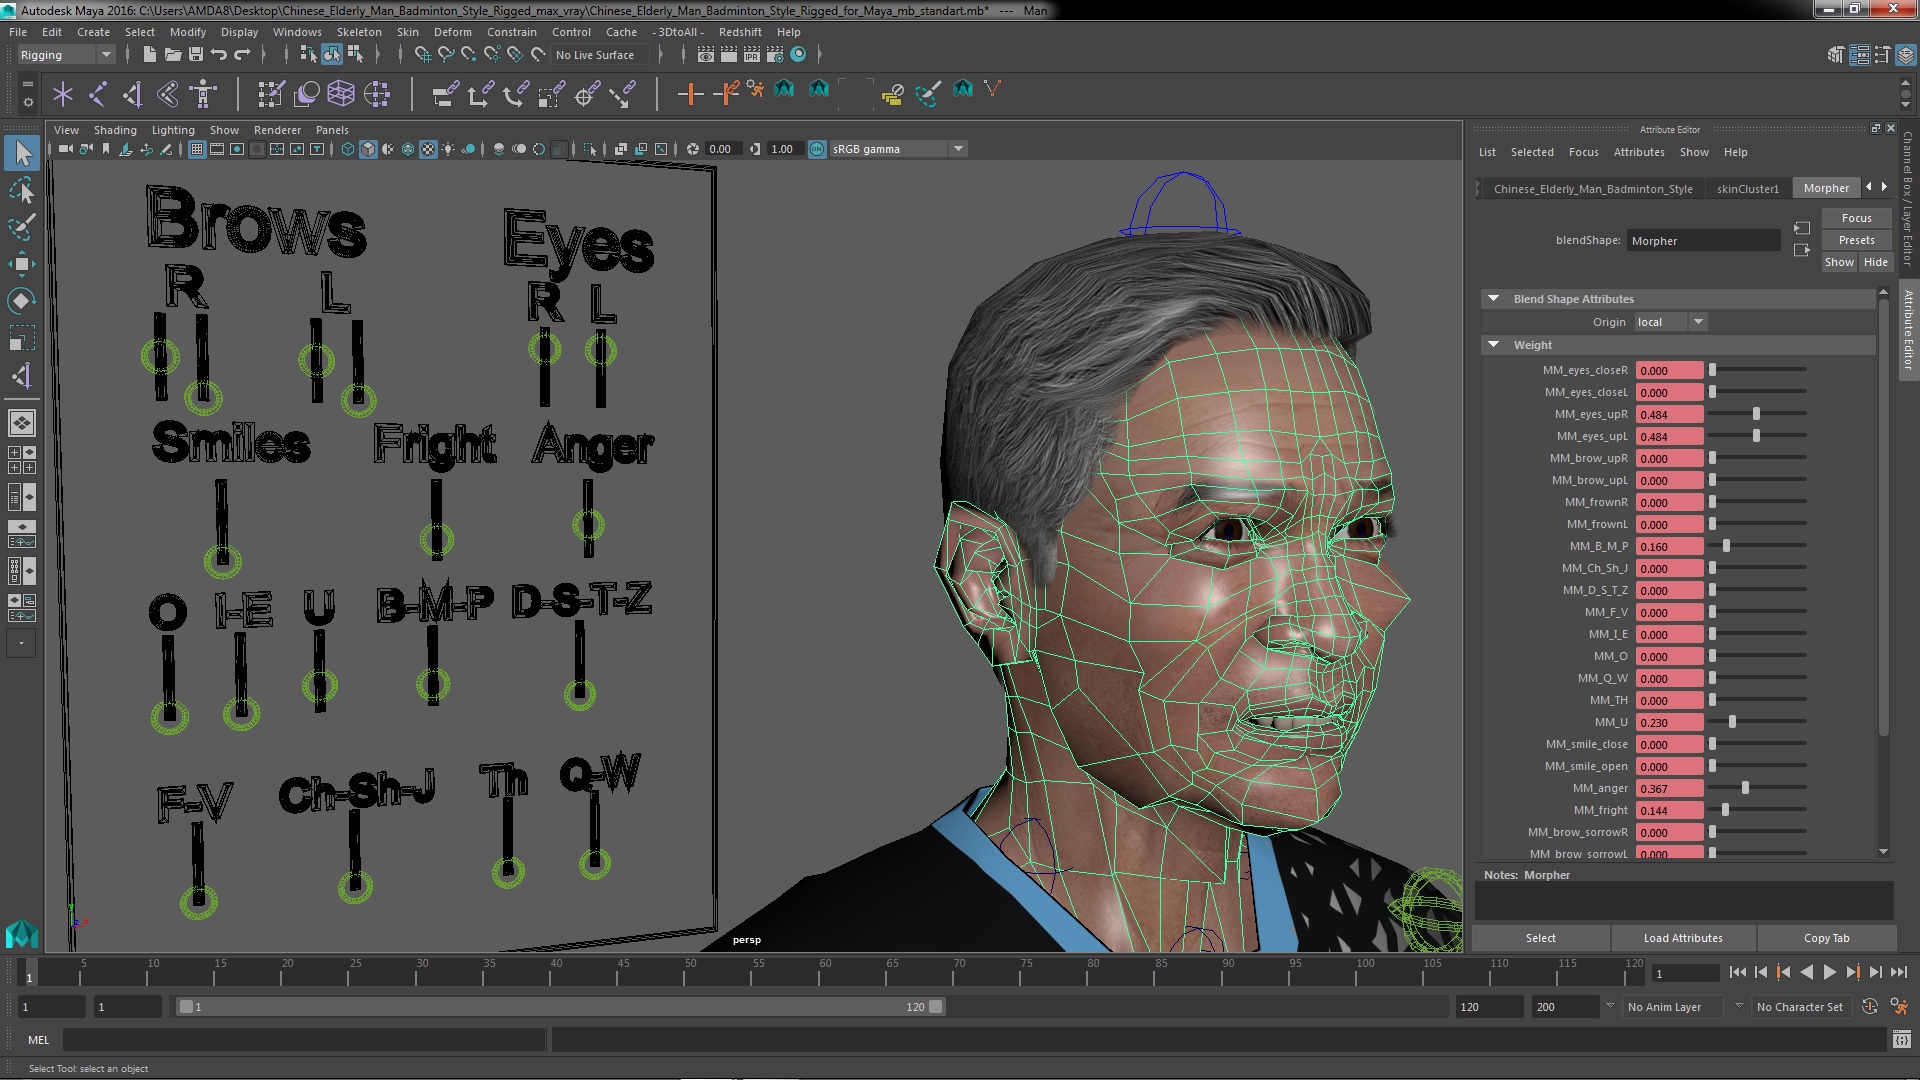Viewport: 1920px width, 1080px height.
Task: Collapse the Weight section
Action: click(x=1493, y=345)
